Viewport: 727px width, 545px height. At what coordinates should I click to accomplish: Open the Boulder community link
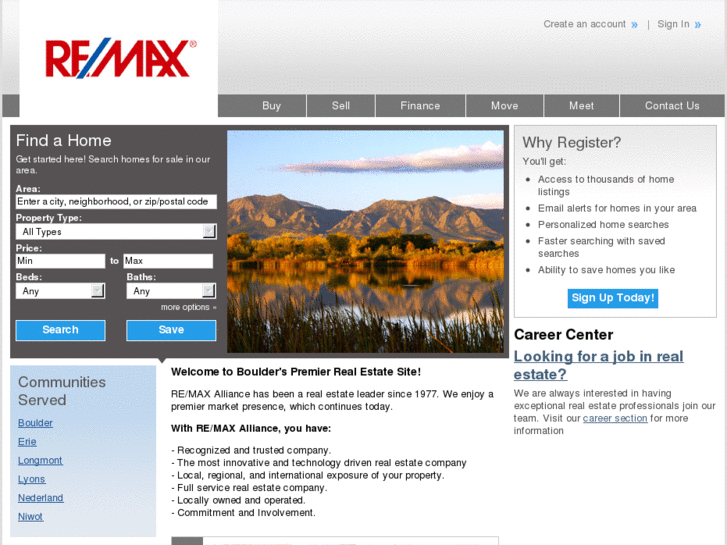[35, 423]
